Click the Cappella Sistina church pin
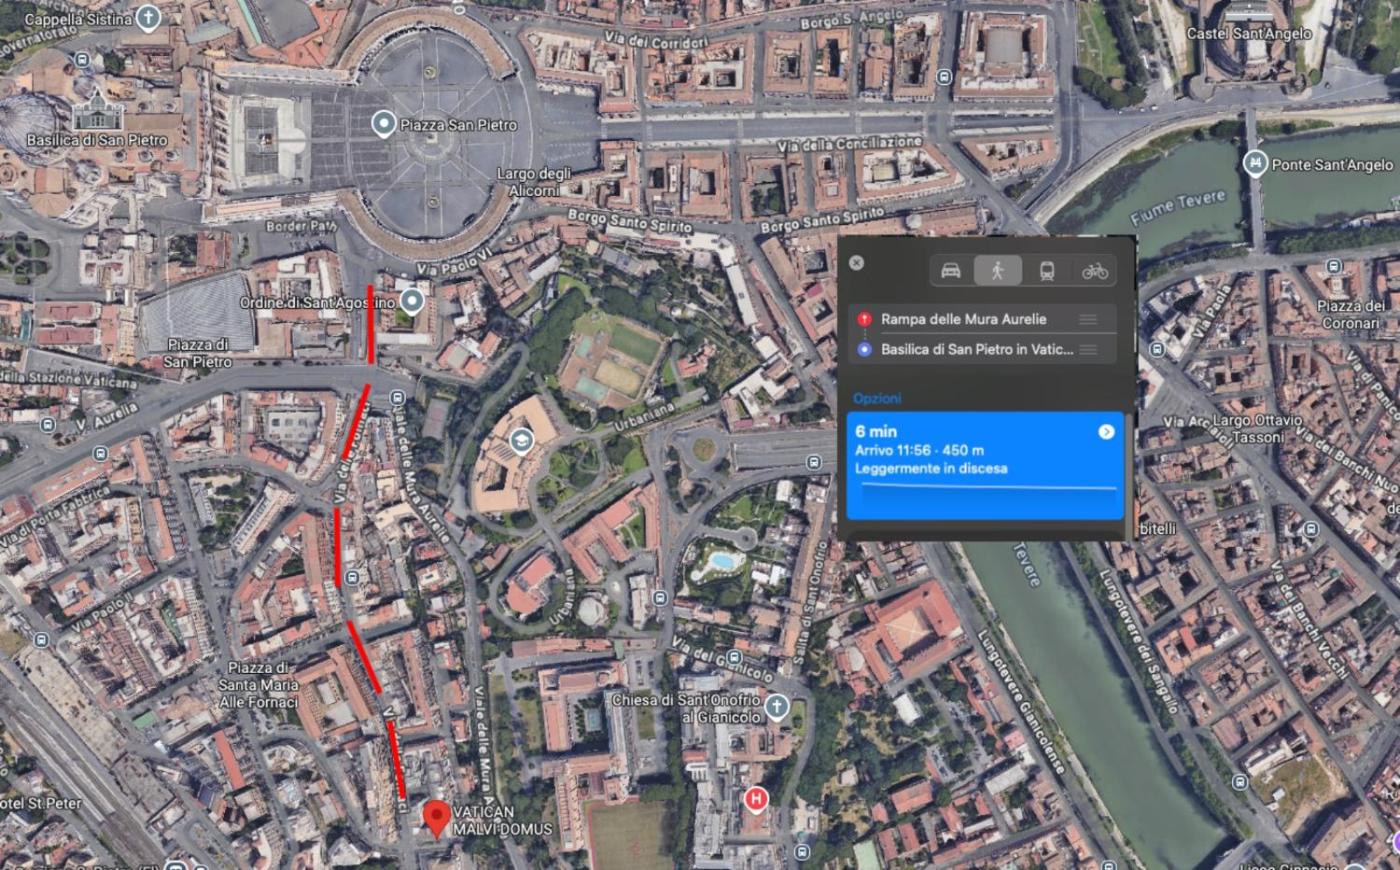This screenshot has width=1400, height=870. tap(148, 18)
